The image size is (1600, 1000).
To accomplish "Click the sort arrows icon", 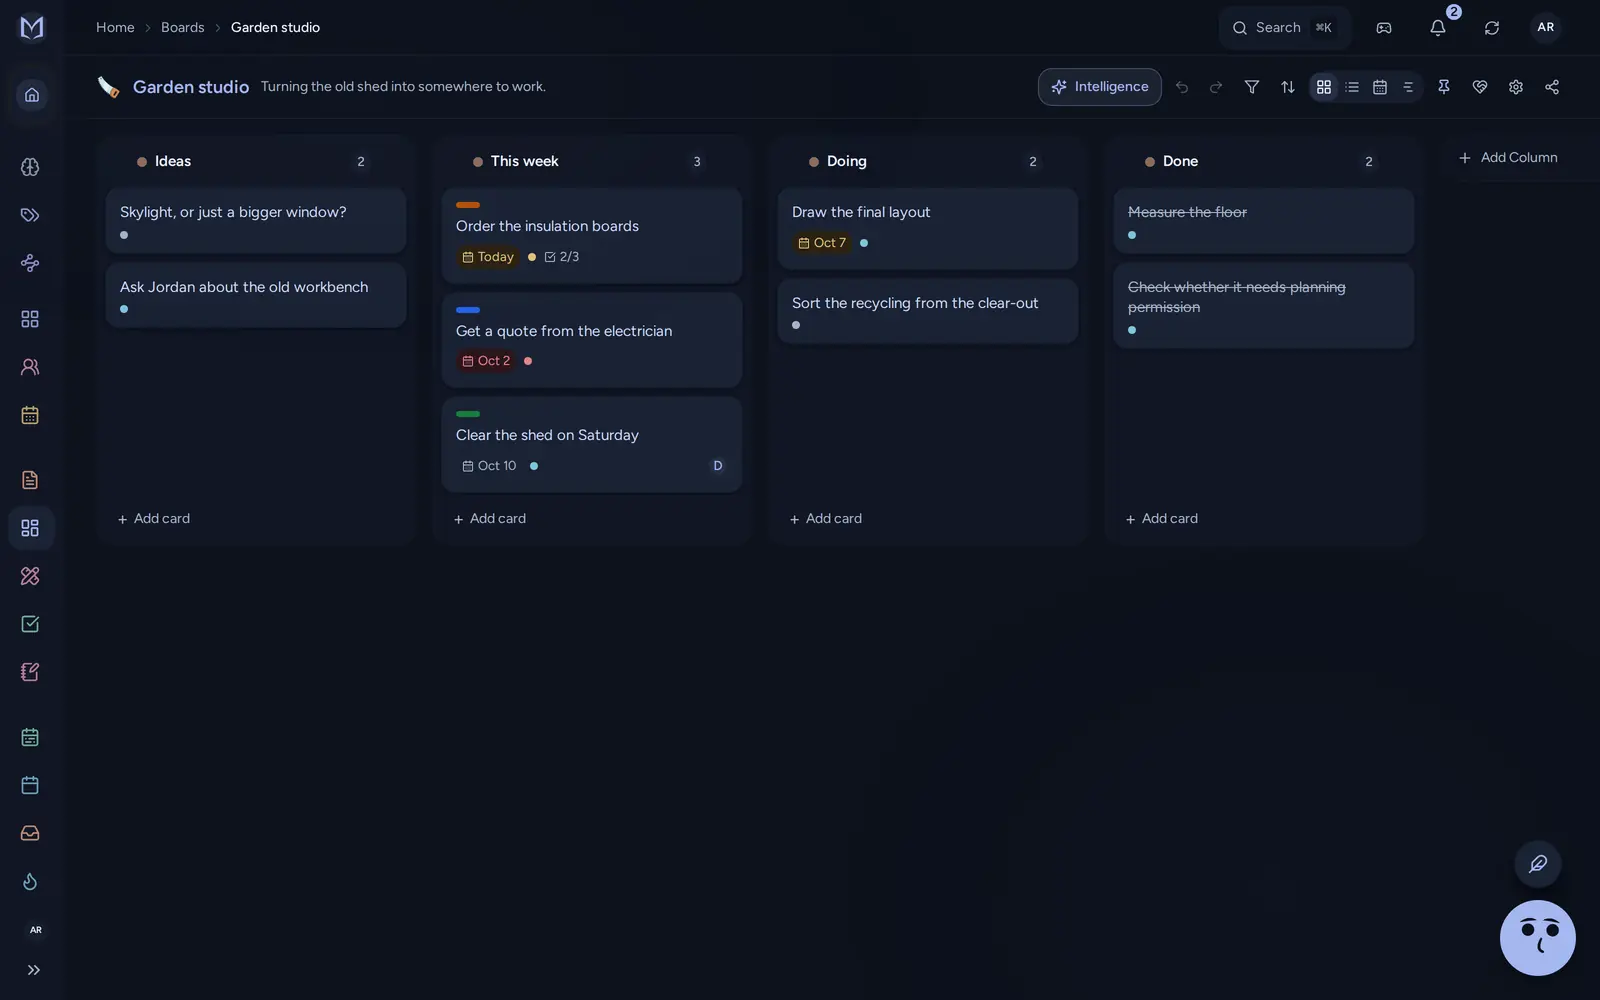I will click(x=1287, y=87).
